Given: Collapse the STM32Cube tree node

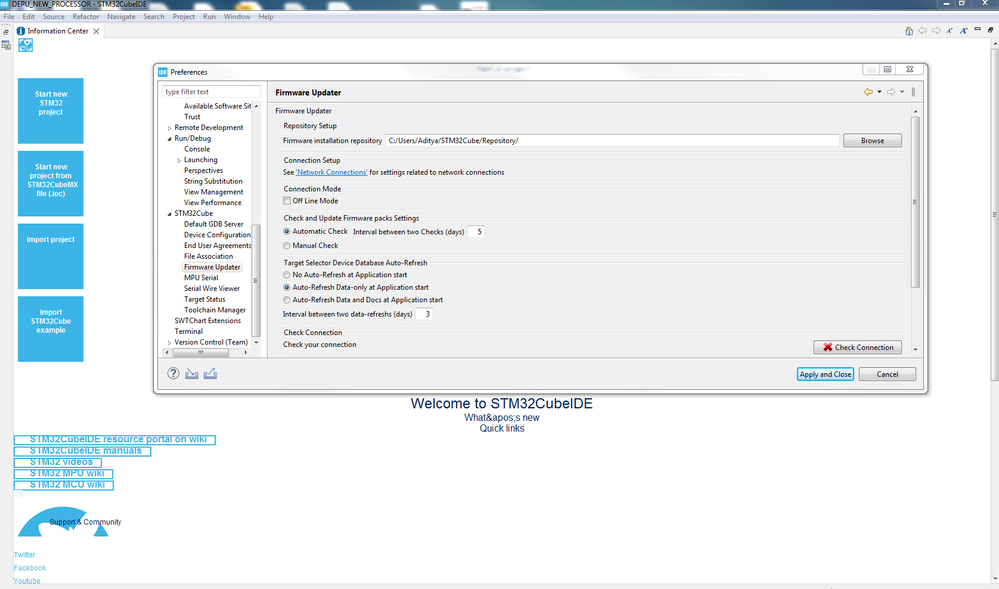Looking at the screenshot, I should point(169,214).
